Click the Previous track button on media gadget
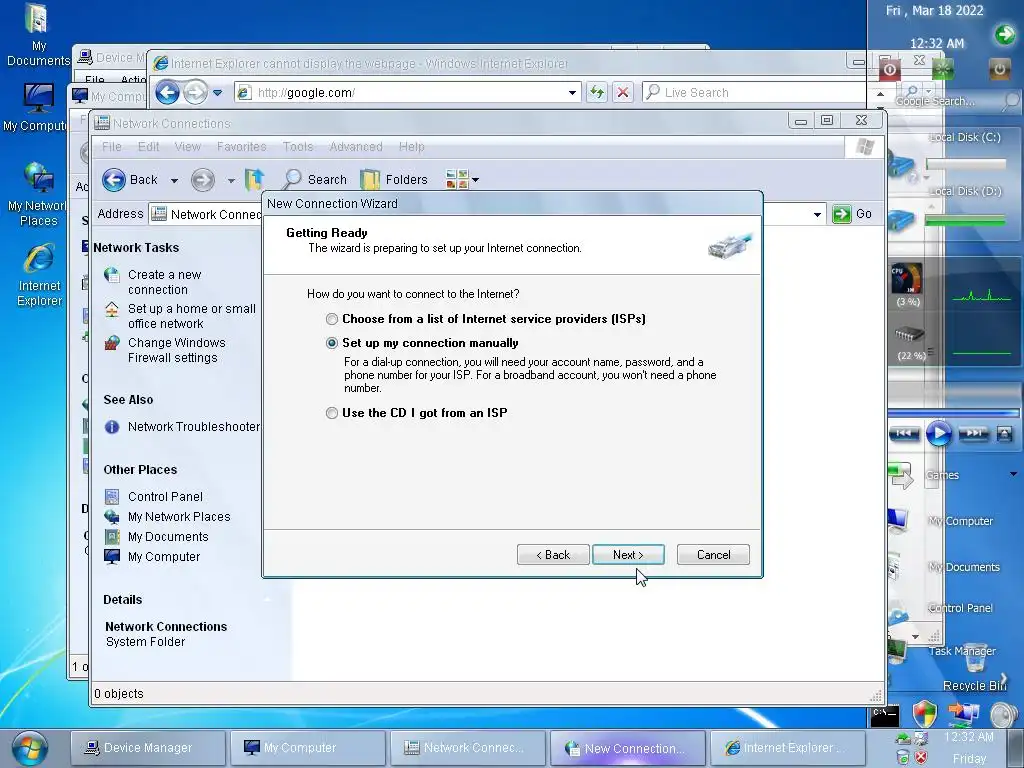The height and width of the screenshot is (768, 1024). [x=904, y=433]
